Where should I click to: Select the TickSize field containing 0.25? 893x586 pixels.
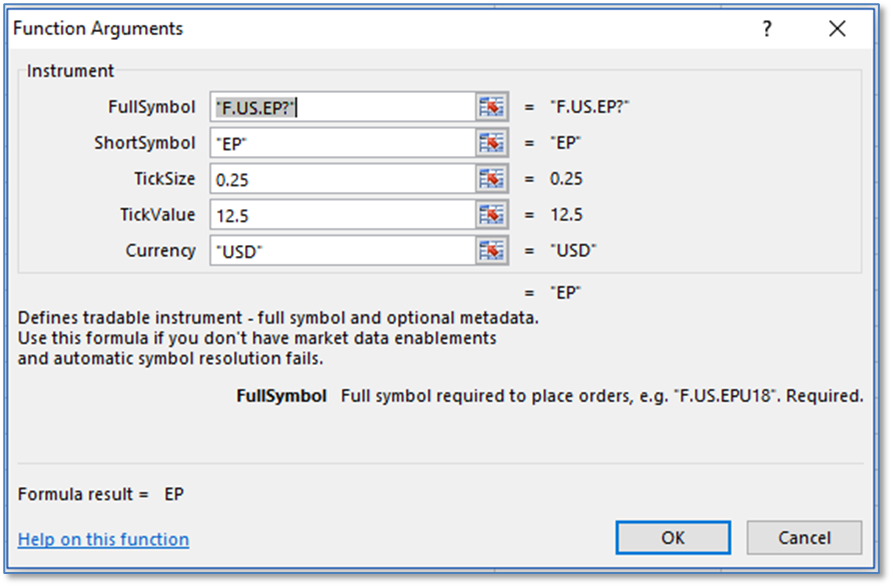tap(342, 179)
